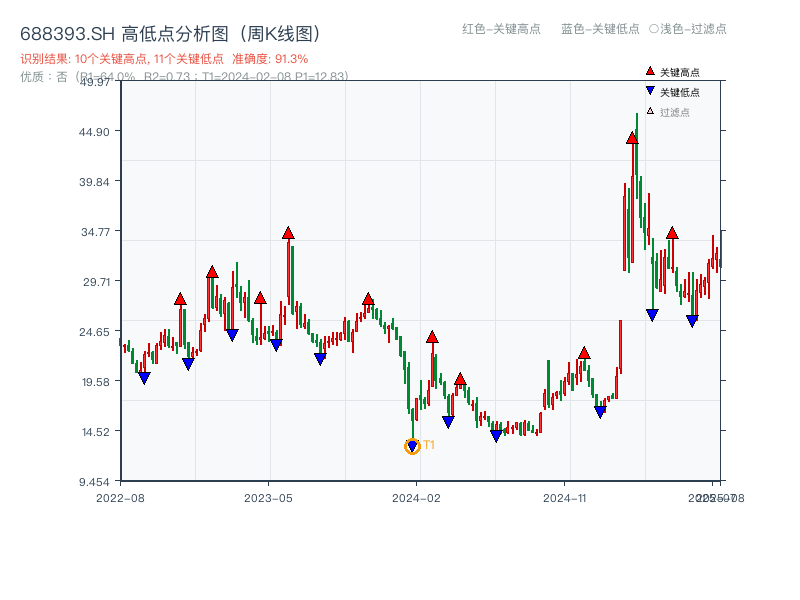Select the red 关键高点 triangle icon in legend
Screen dimensions: 800x600
648,71
